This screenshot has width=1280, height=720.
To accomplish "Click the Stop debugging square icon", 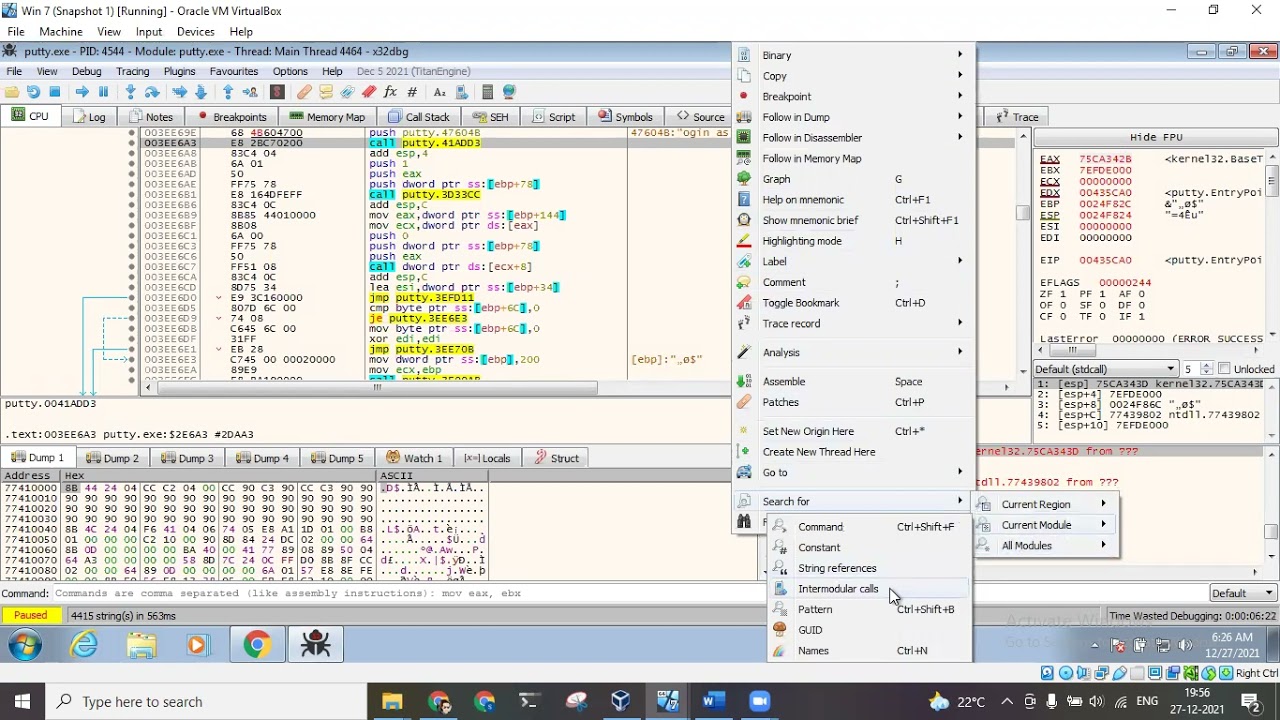I will click(x=55, y=92).
